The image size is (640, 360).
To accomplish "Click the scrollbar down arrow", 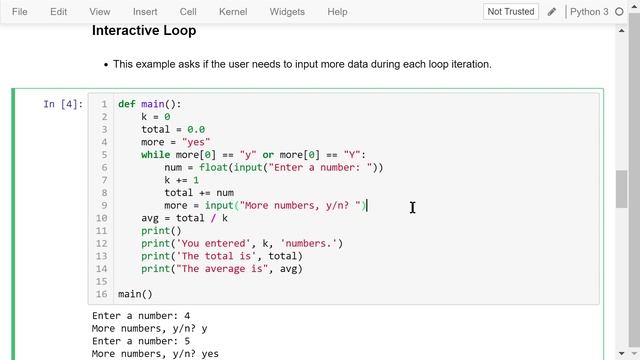I will tap(621, 353).
